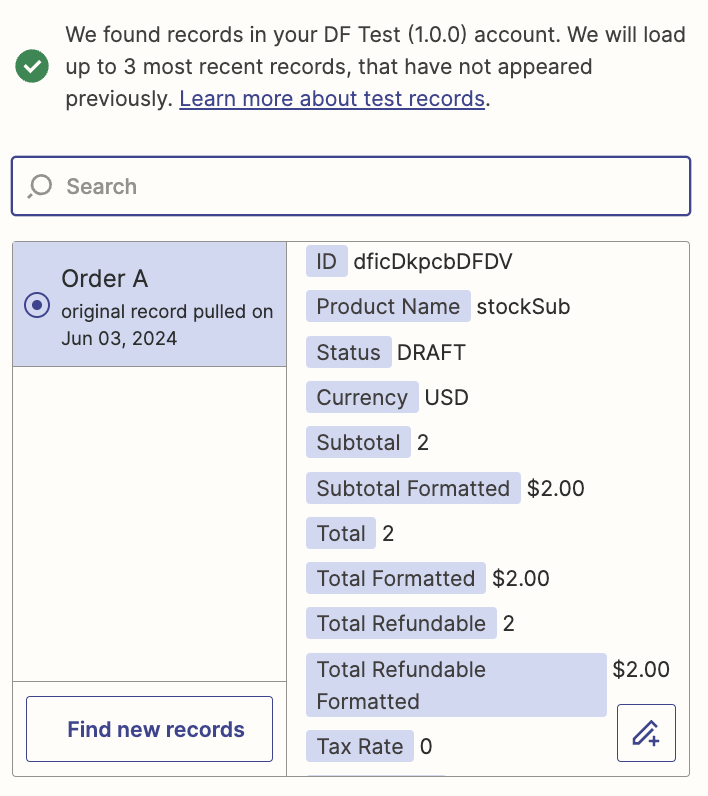This screenshot has width=708, height=796.
Task: Click the Subtotal Formatted field label
Action: click(x=413, y=488)
